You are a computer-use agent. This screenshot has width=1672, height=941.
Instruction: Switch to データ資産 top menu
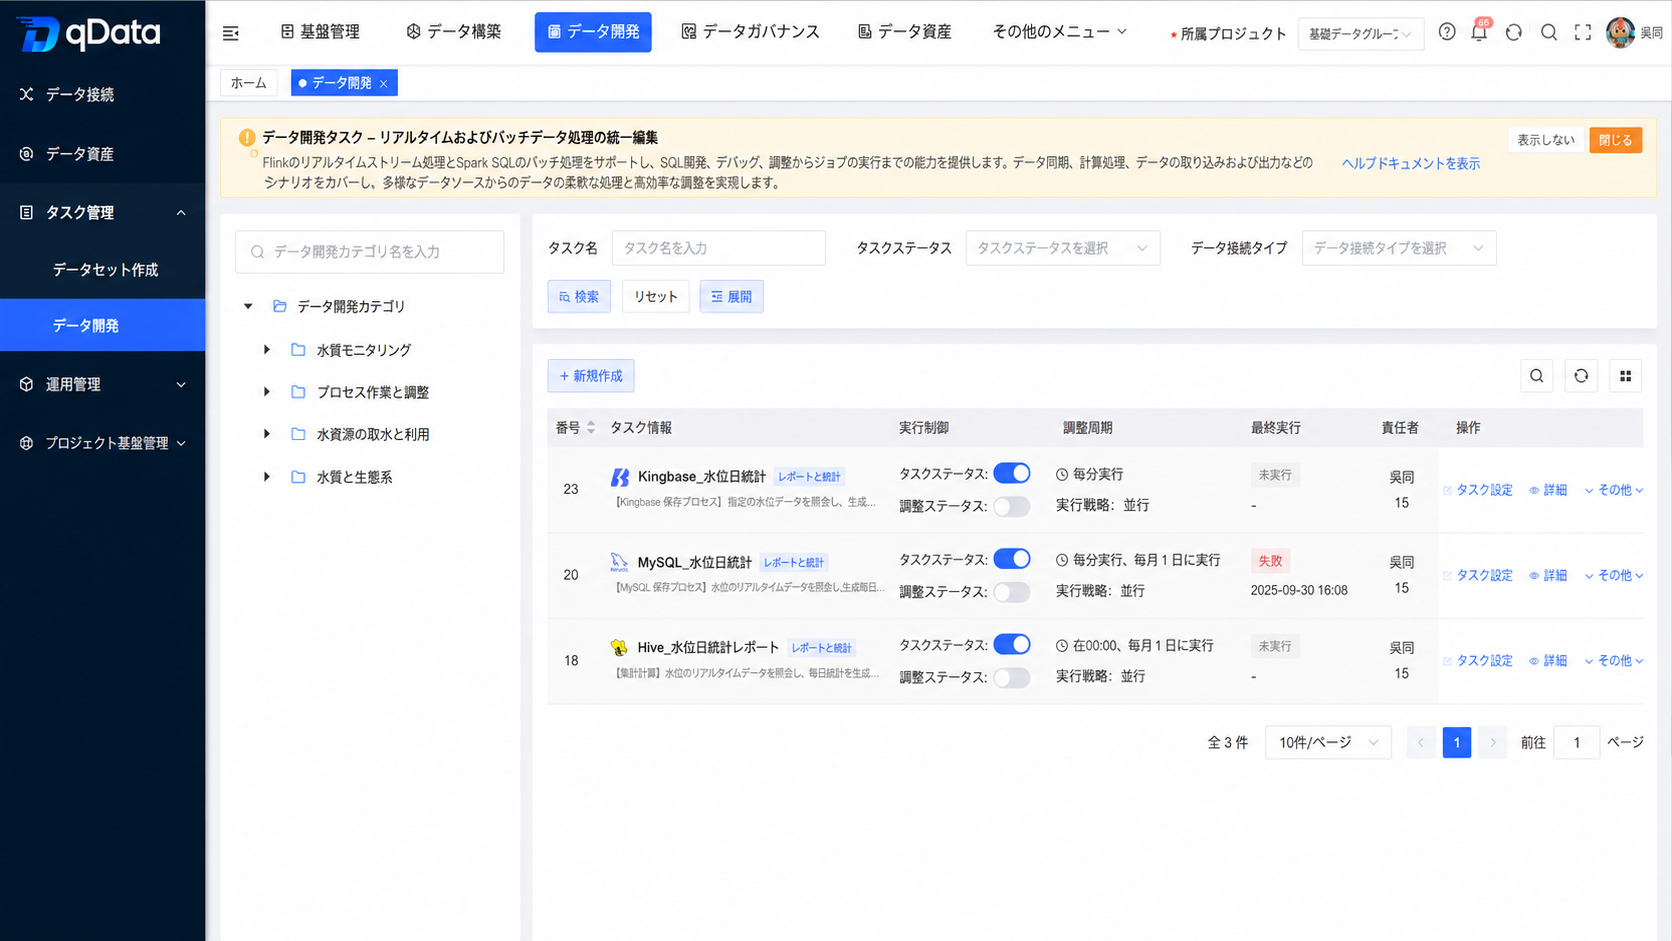point(905,32)
